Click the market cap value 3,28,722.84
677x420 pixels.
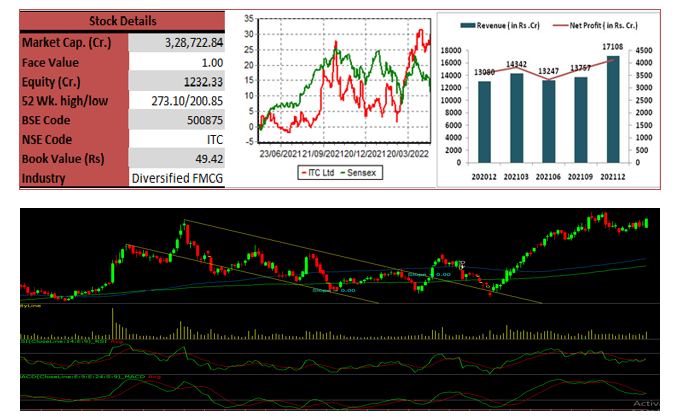click(194, 43)
